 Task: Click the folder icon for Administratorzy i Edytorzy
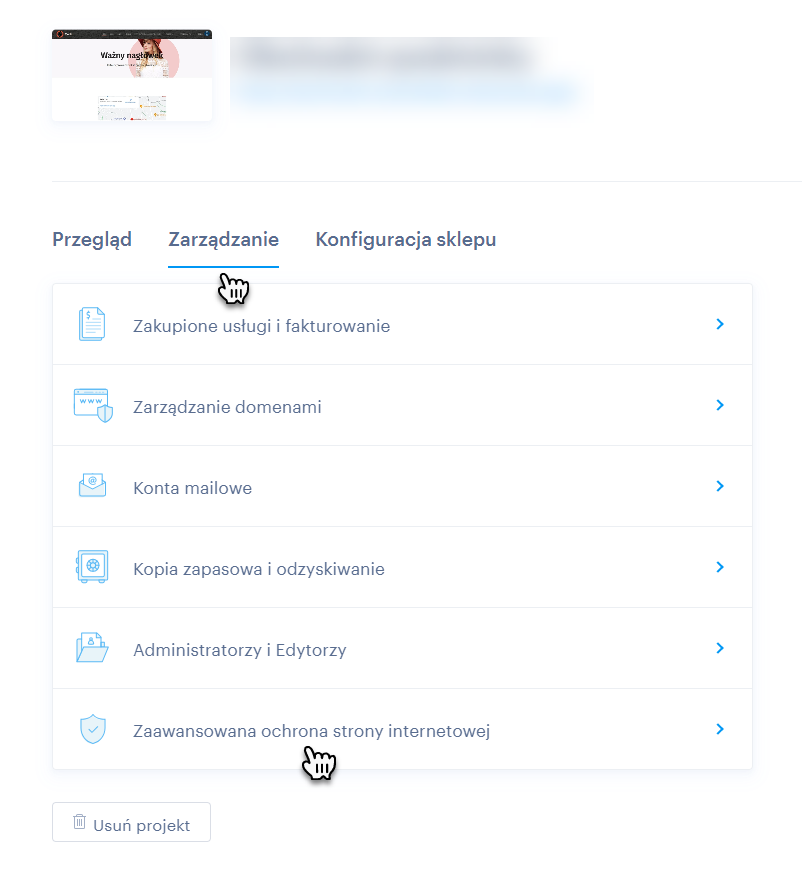point(92,648)
